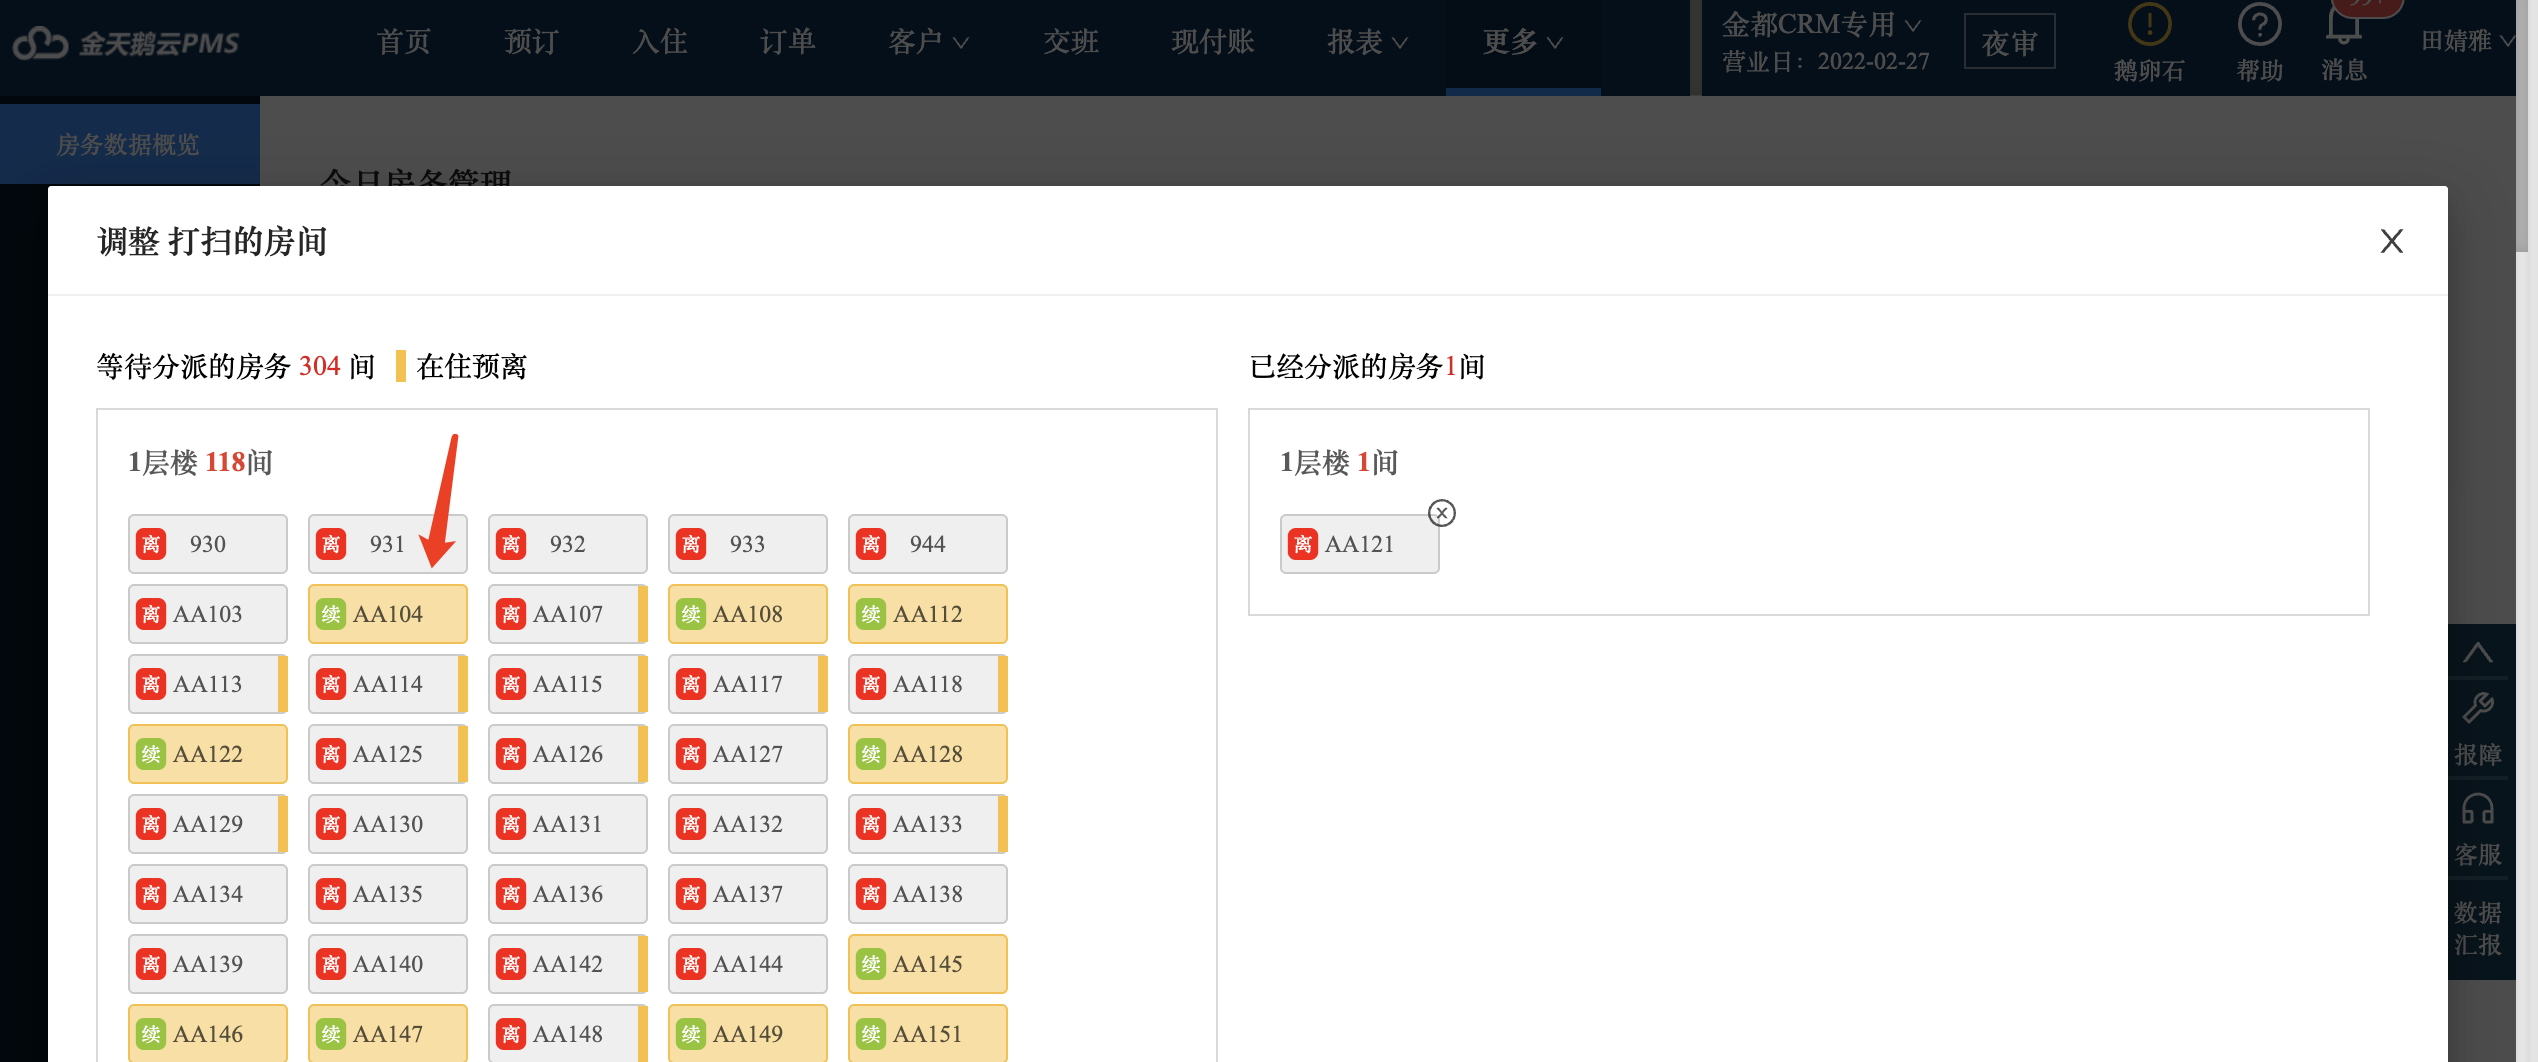Click the scroll-to-top arrow icon
Screen dimensions: 2538x1062
pyautogui.click(x=2477, y=653)
